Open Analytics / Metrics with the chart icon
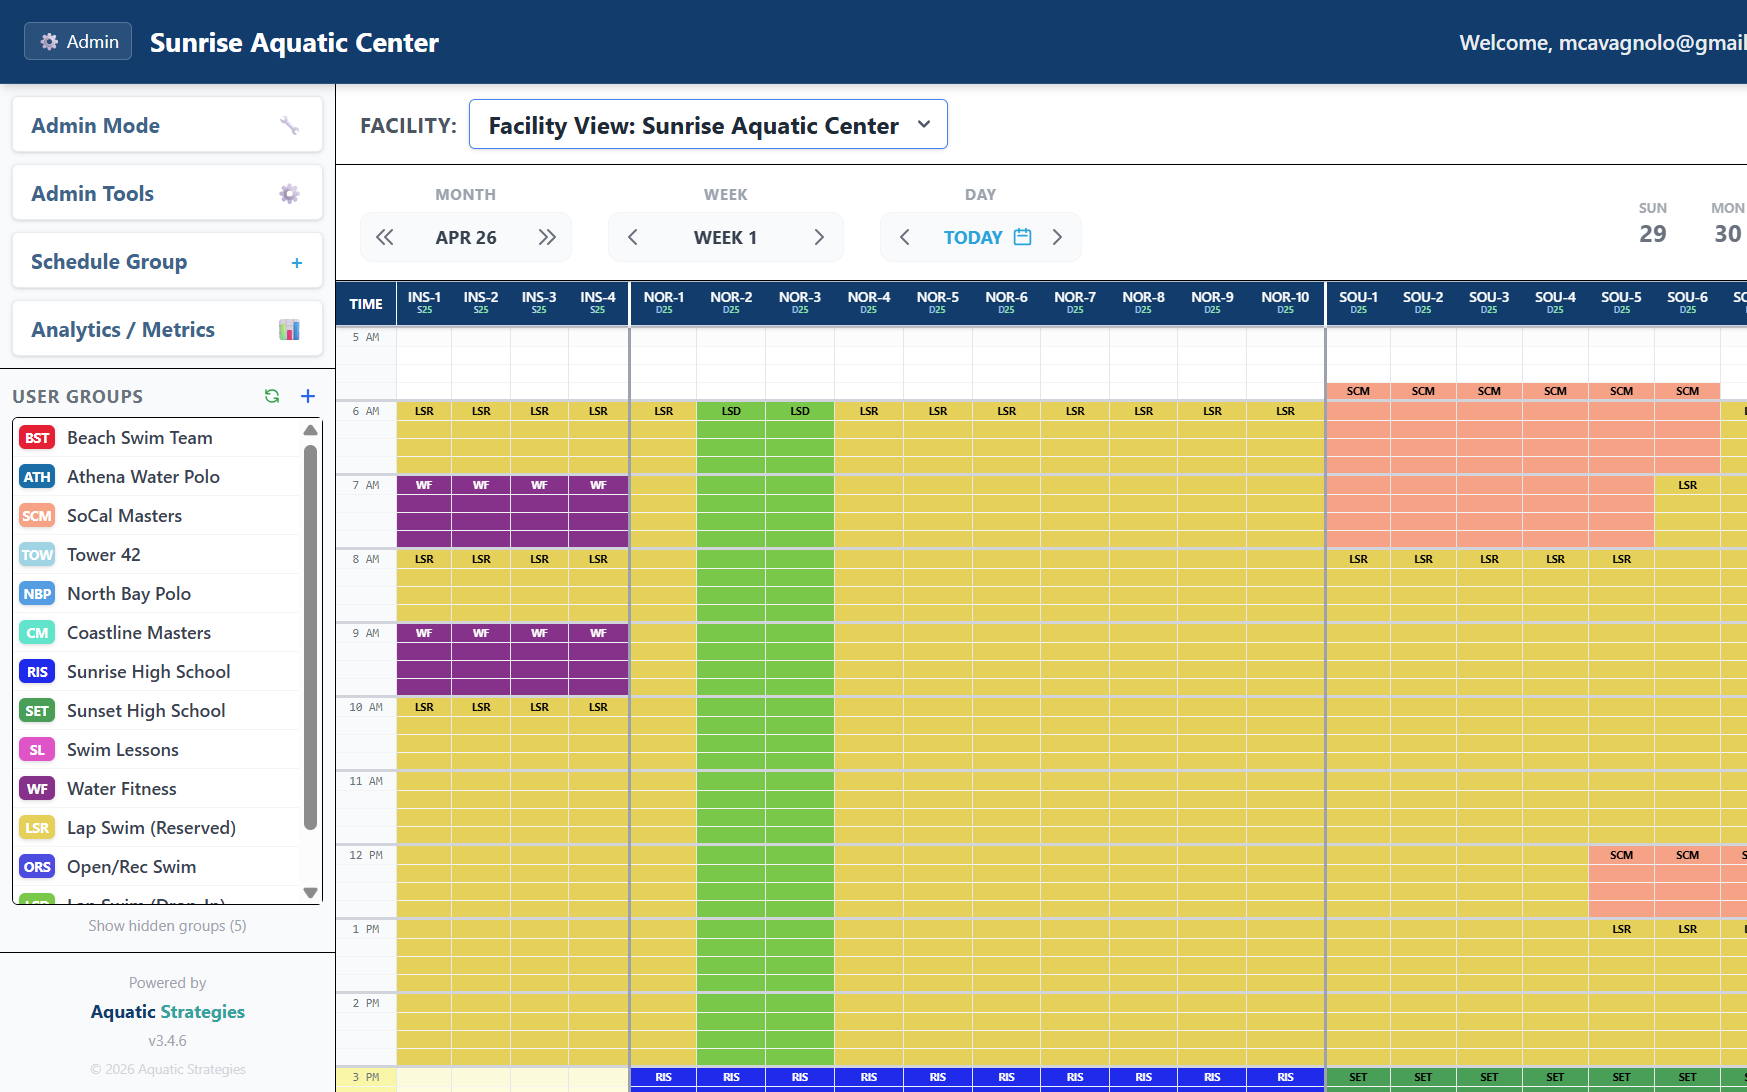Screen dimensions: 1747x1092 pyautogui.click(x=289, y=329)
